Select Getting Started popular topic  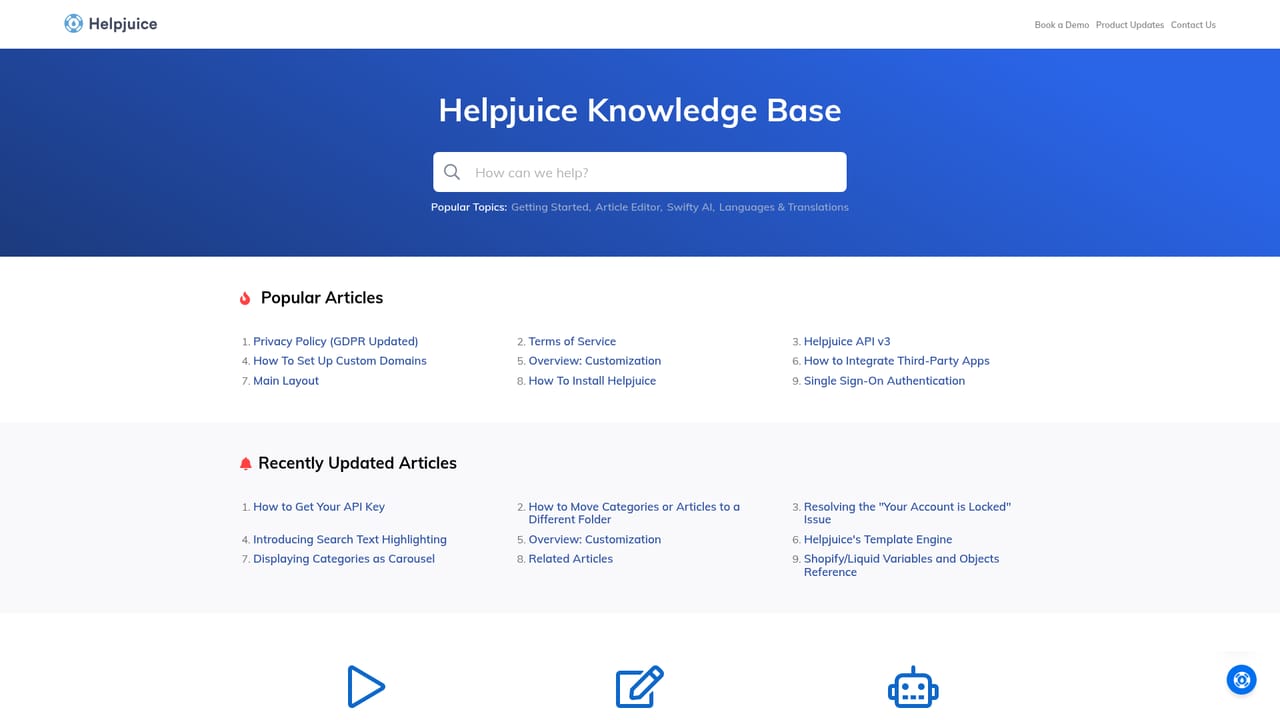(x=550, y=207)
